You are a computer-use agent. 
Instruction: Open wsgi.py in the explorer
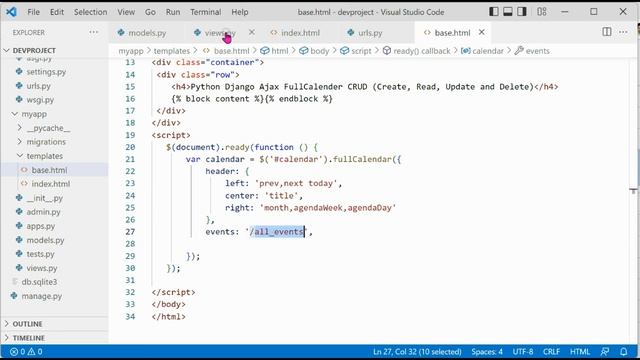point(40,100)
